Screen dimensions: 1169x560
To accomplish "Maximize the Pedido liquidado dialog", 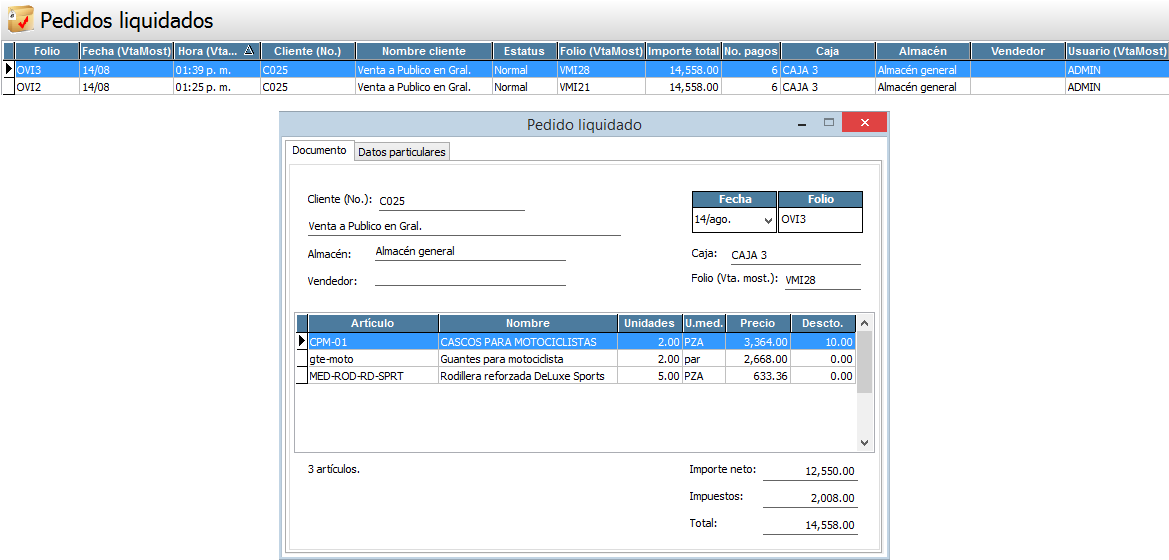I will click(828, 123).
